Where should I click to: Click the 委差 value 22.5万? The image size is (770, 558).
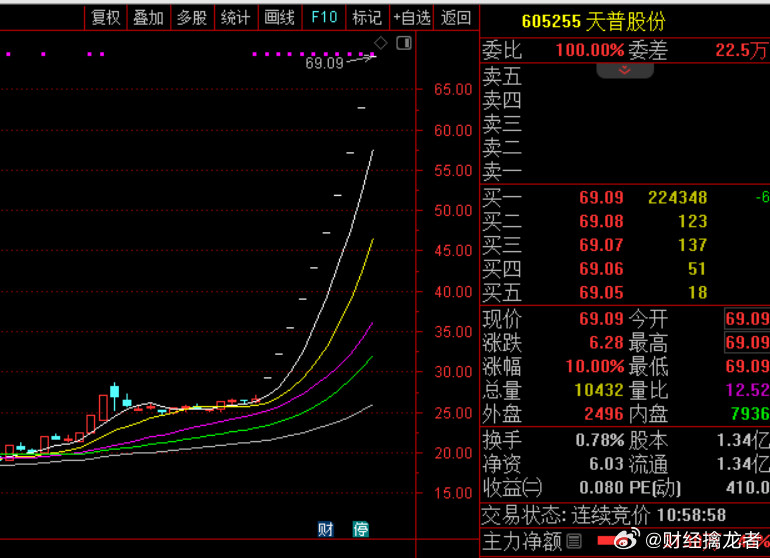click(742, 50)
